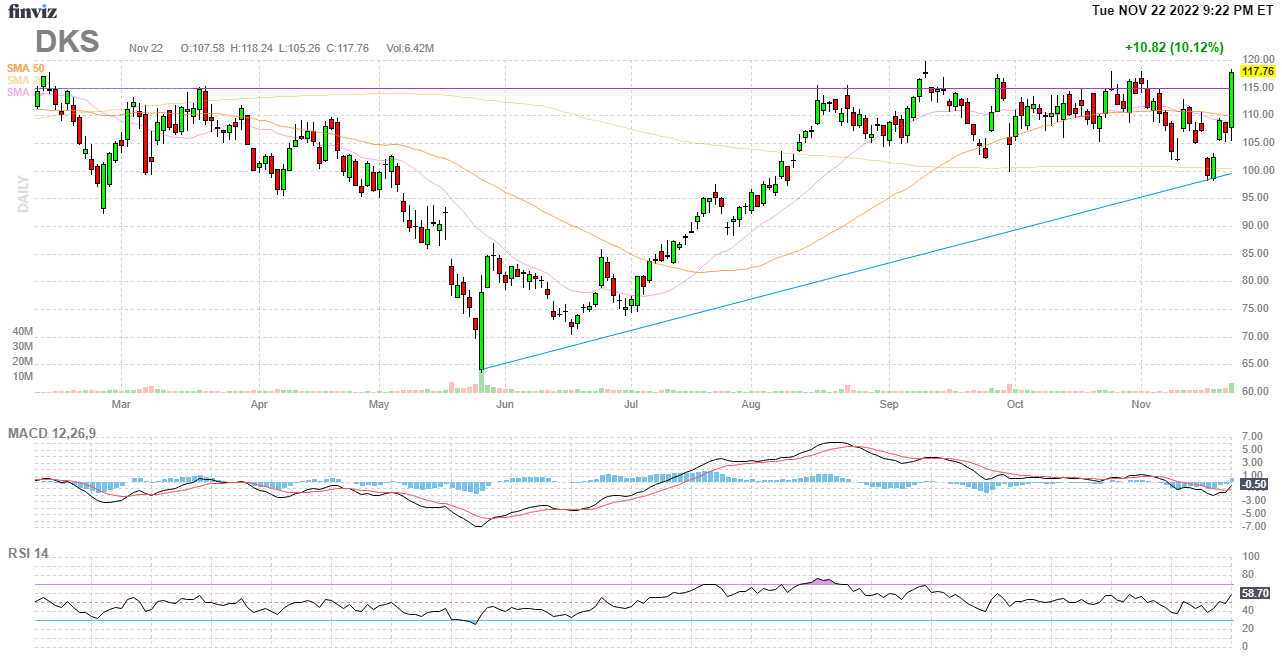The height and width of the screenshot is (662, 1282).
Task: Click the yellow 117.76 current price tag
Action: [x=1257, y=72]
